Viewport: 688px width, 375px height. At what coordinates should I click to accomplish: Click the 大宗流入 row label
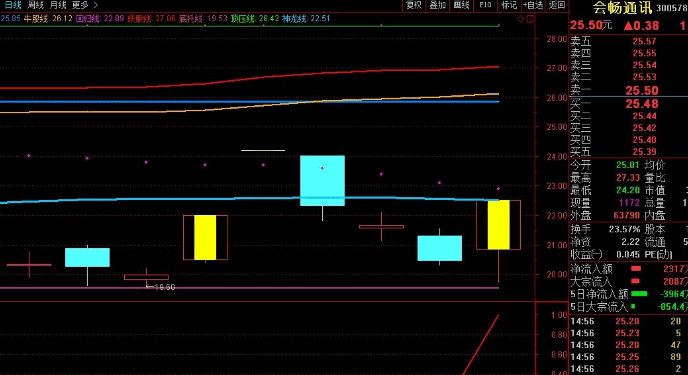pyautogui.click(x=591, y=282)
